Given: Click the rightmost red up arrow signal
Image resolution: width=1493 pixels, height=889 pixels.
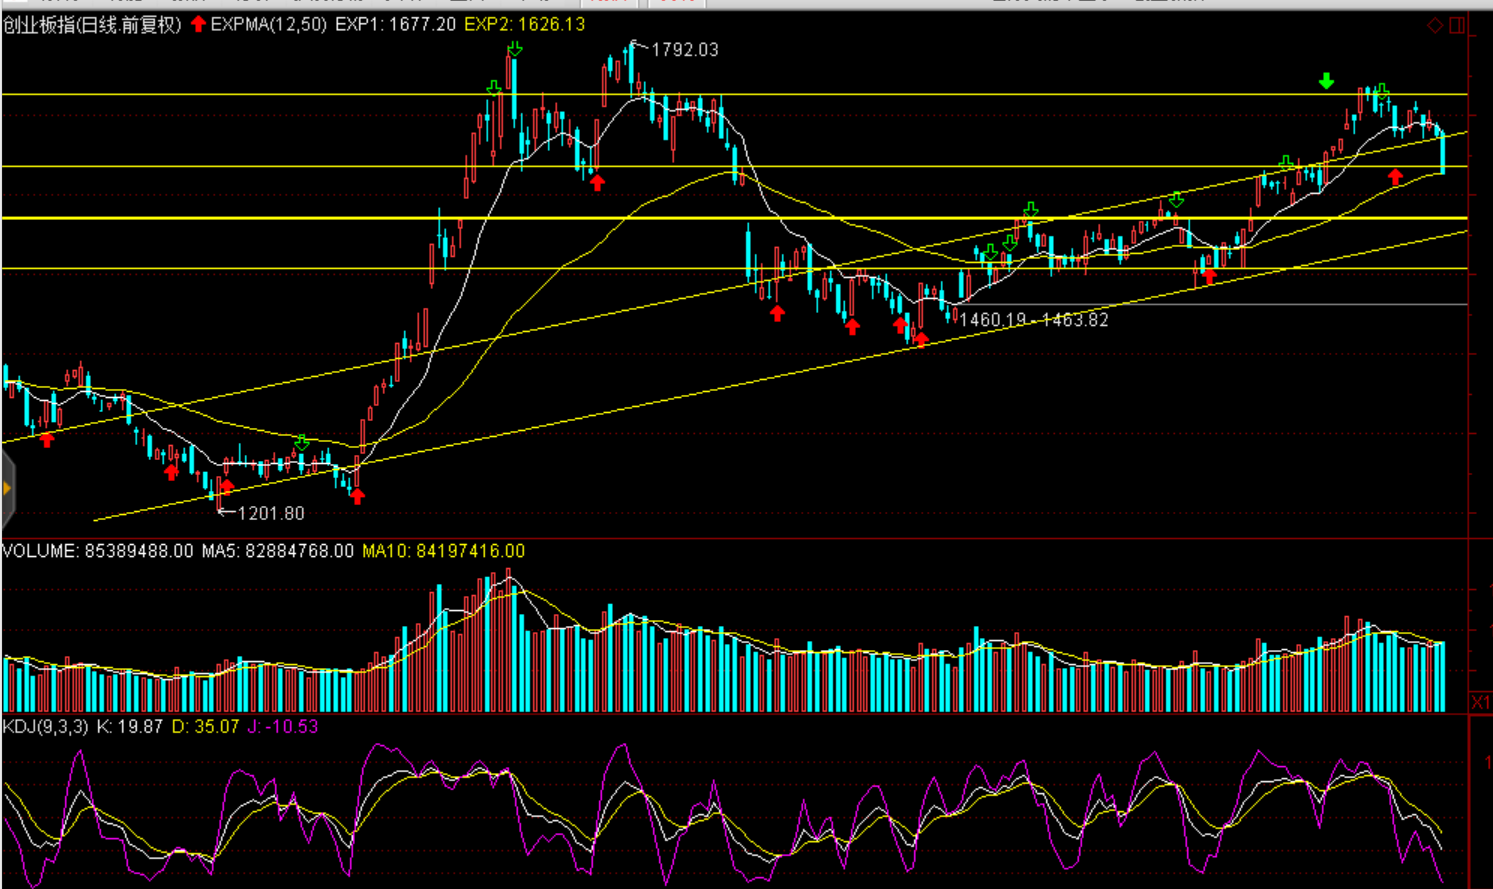Looking at the screenshot, I should (1395, 177).
